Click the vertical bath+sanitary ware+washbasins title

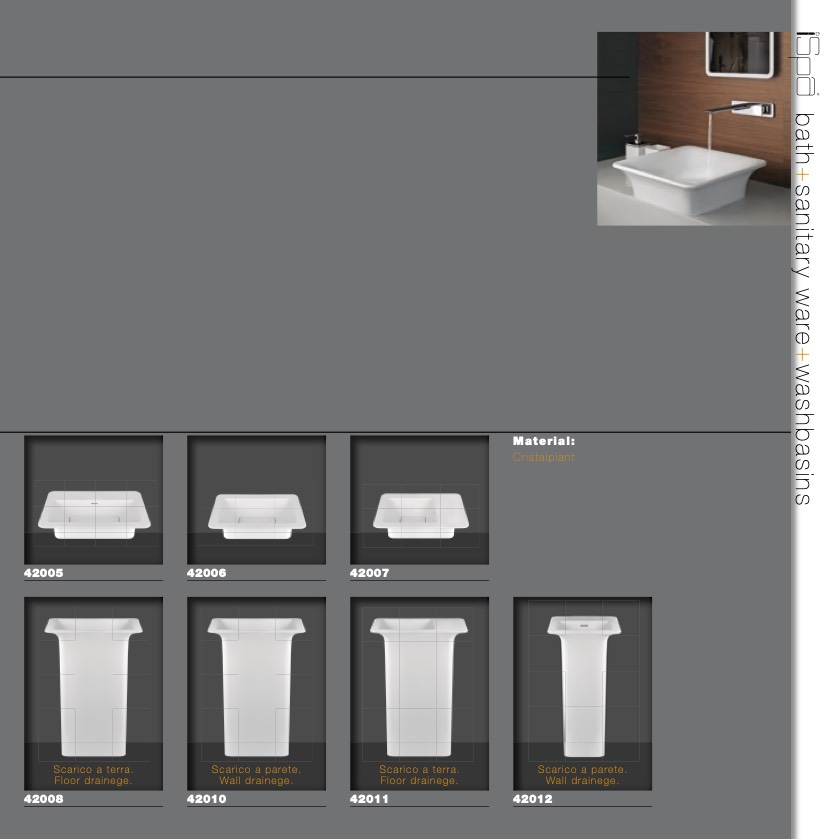pos(806,308)
